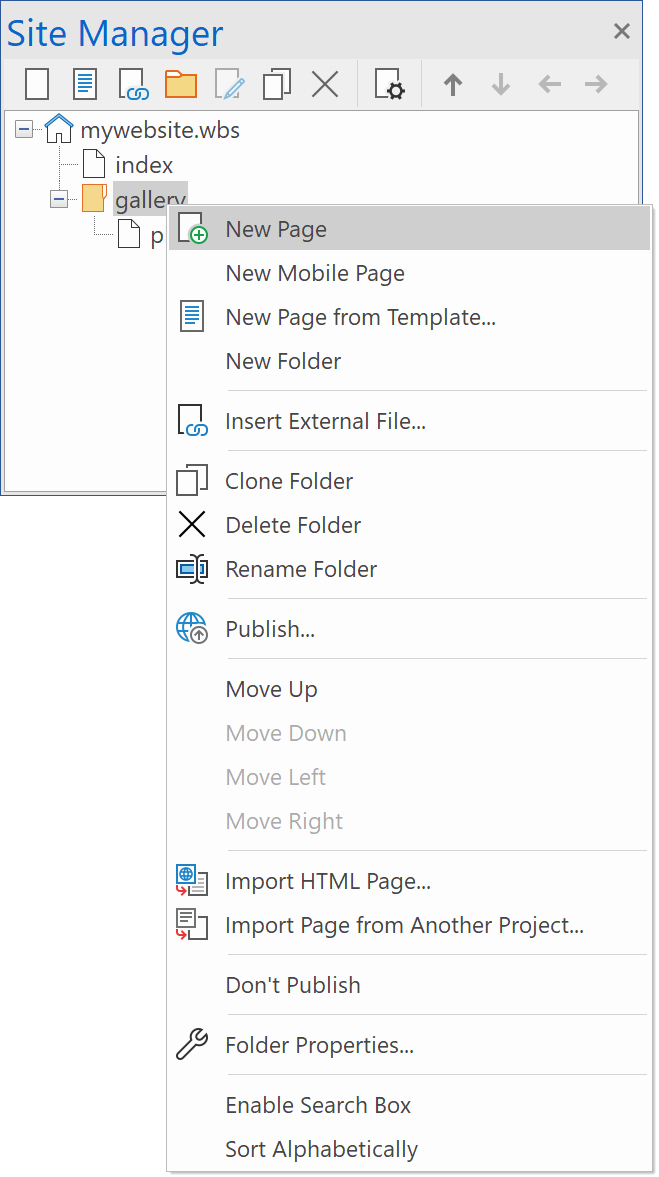Viewport: 659px width, 1177px height.
Task: Click the Delete X toolbar icon
Action: click(x=325, y=84)
